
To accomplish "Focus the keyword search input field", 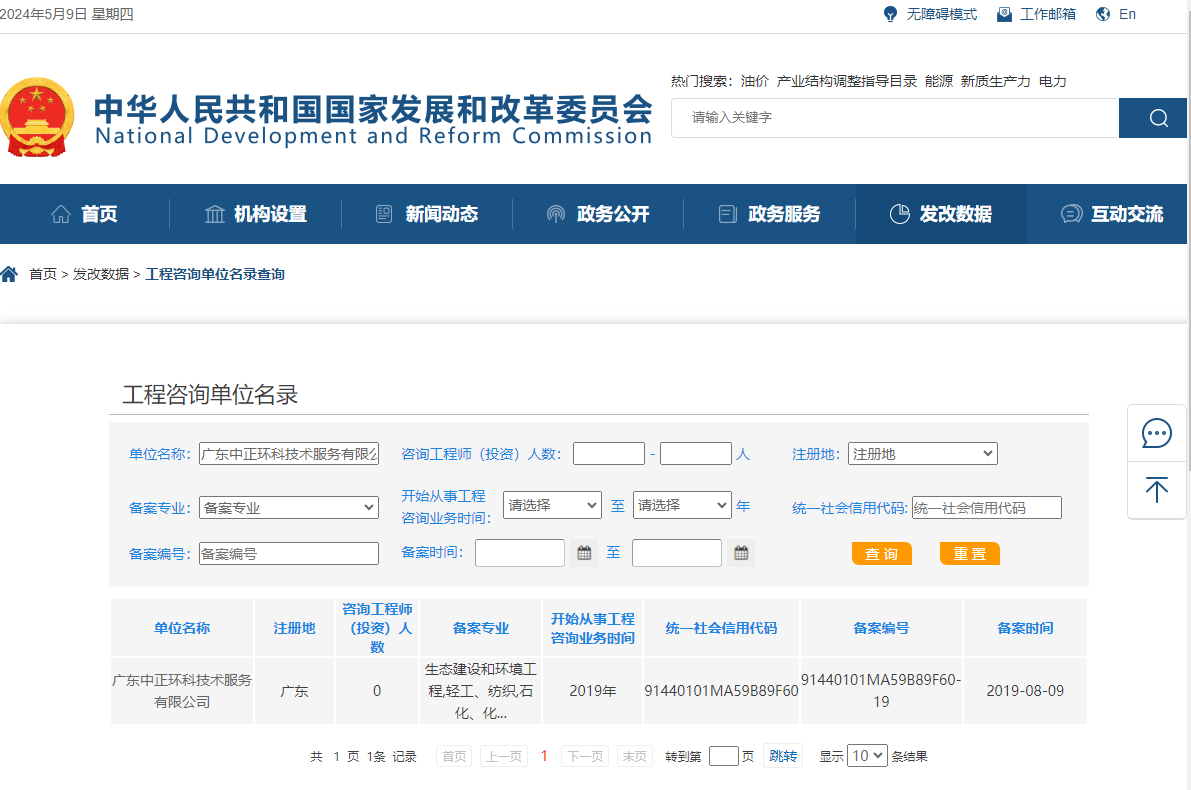I will point(895,118).
